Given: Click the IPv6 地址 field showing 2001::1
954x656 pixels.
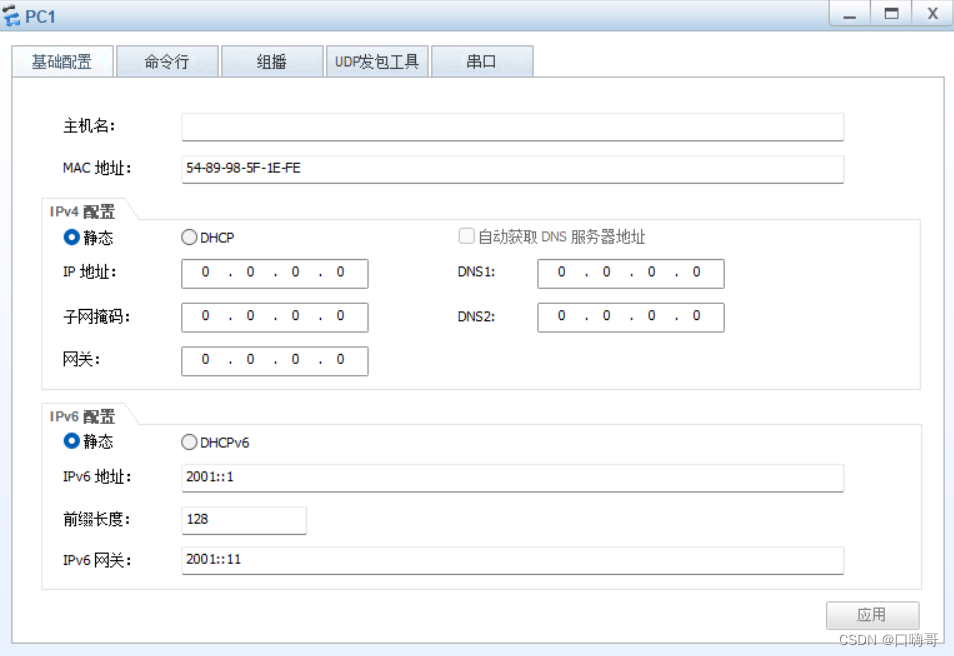Looking at the screenshot, I should [512, 478].
